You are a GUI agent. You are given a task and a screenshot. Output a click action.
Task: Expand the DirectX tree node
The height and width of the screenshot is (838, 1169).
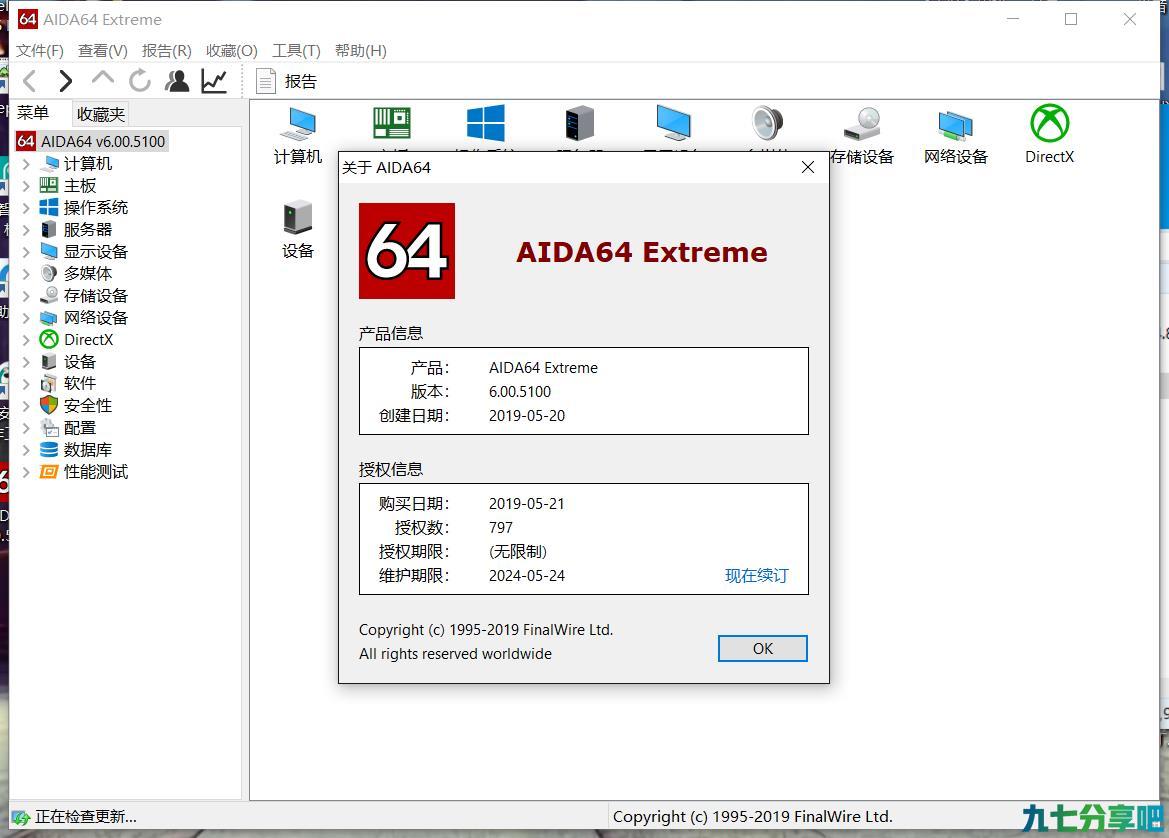tap(26, 340)
